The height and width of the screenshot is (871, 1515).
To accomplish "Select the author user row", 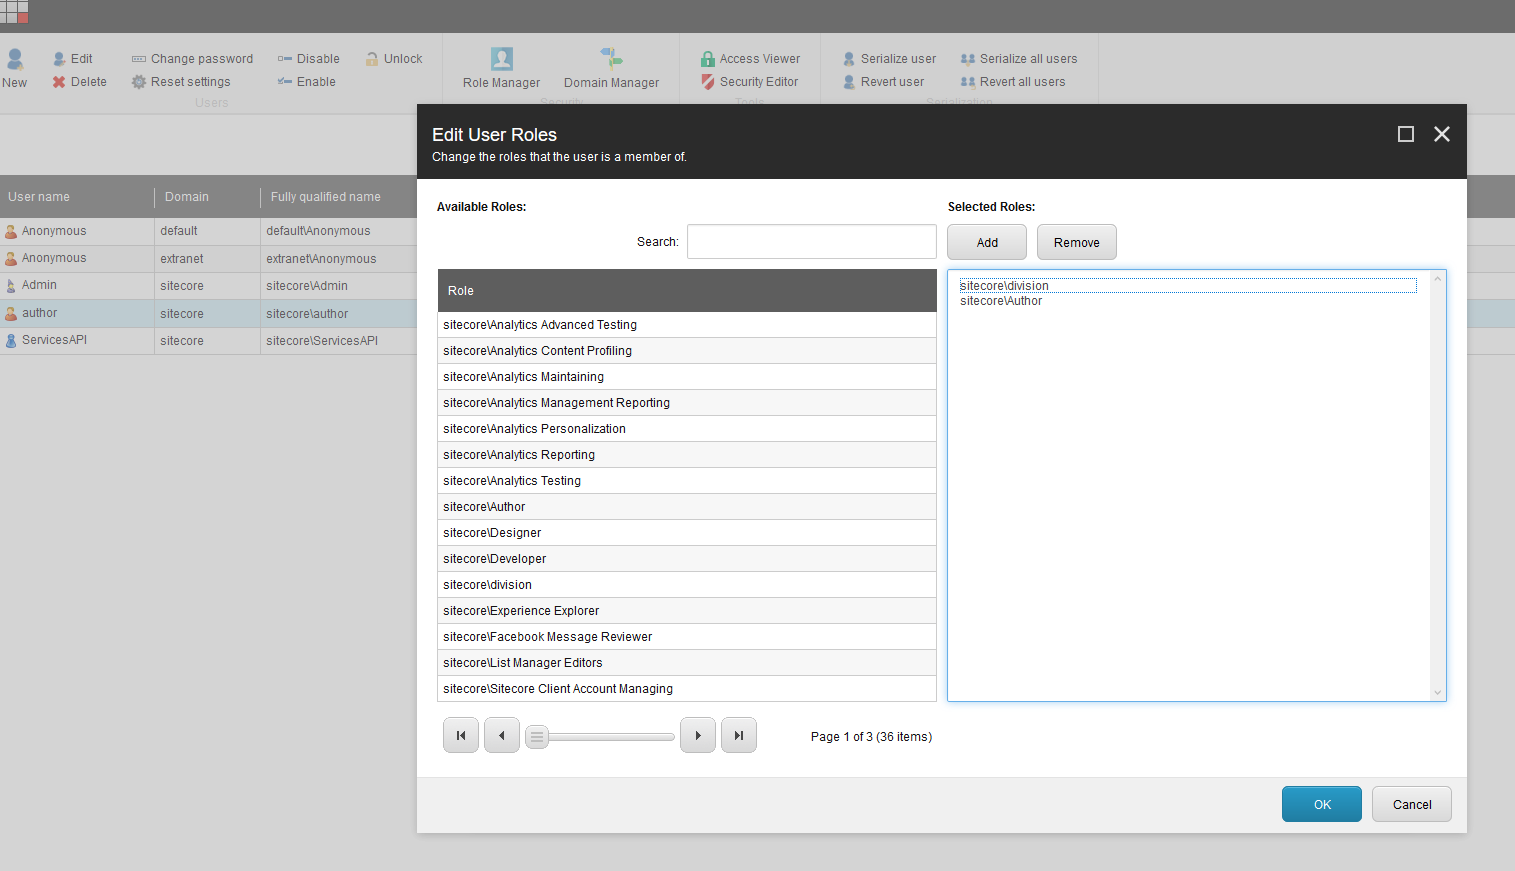I will click(x=208, y=313).
